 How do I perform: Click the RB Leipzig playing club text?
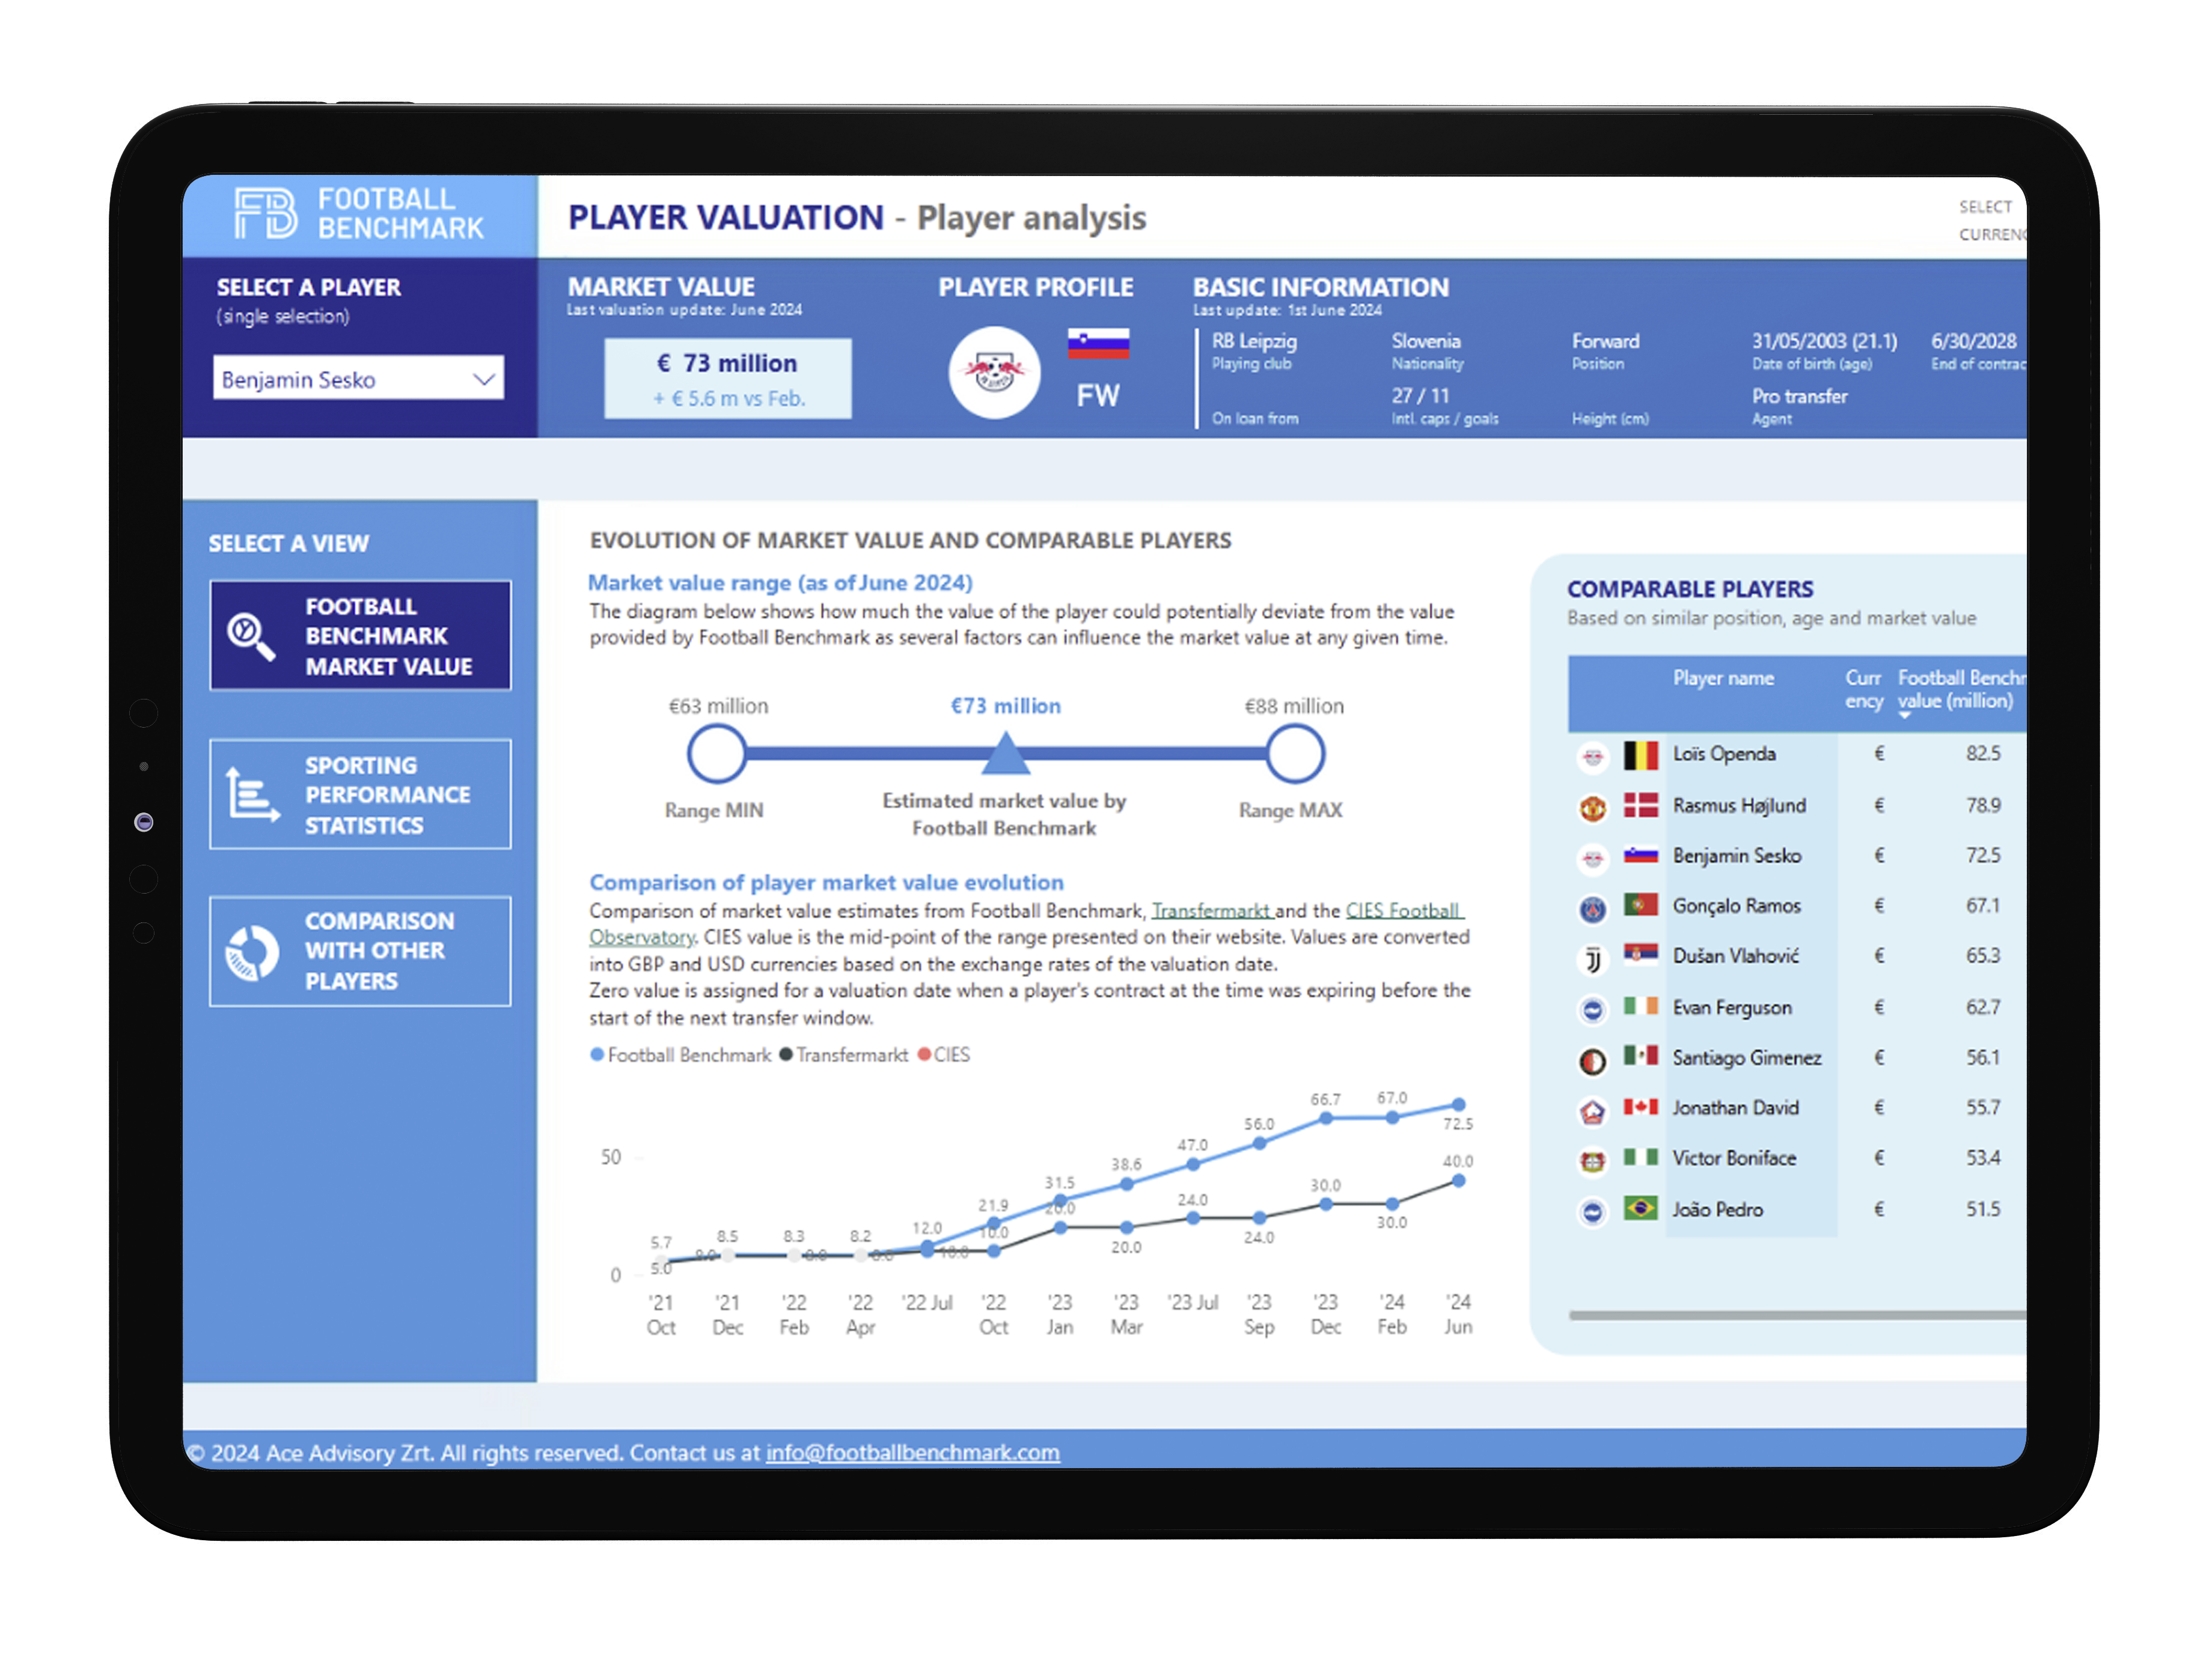pyautogui.click(x=1254, y=341)
